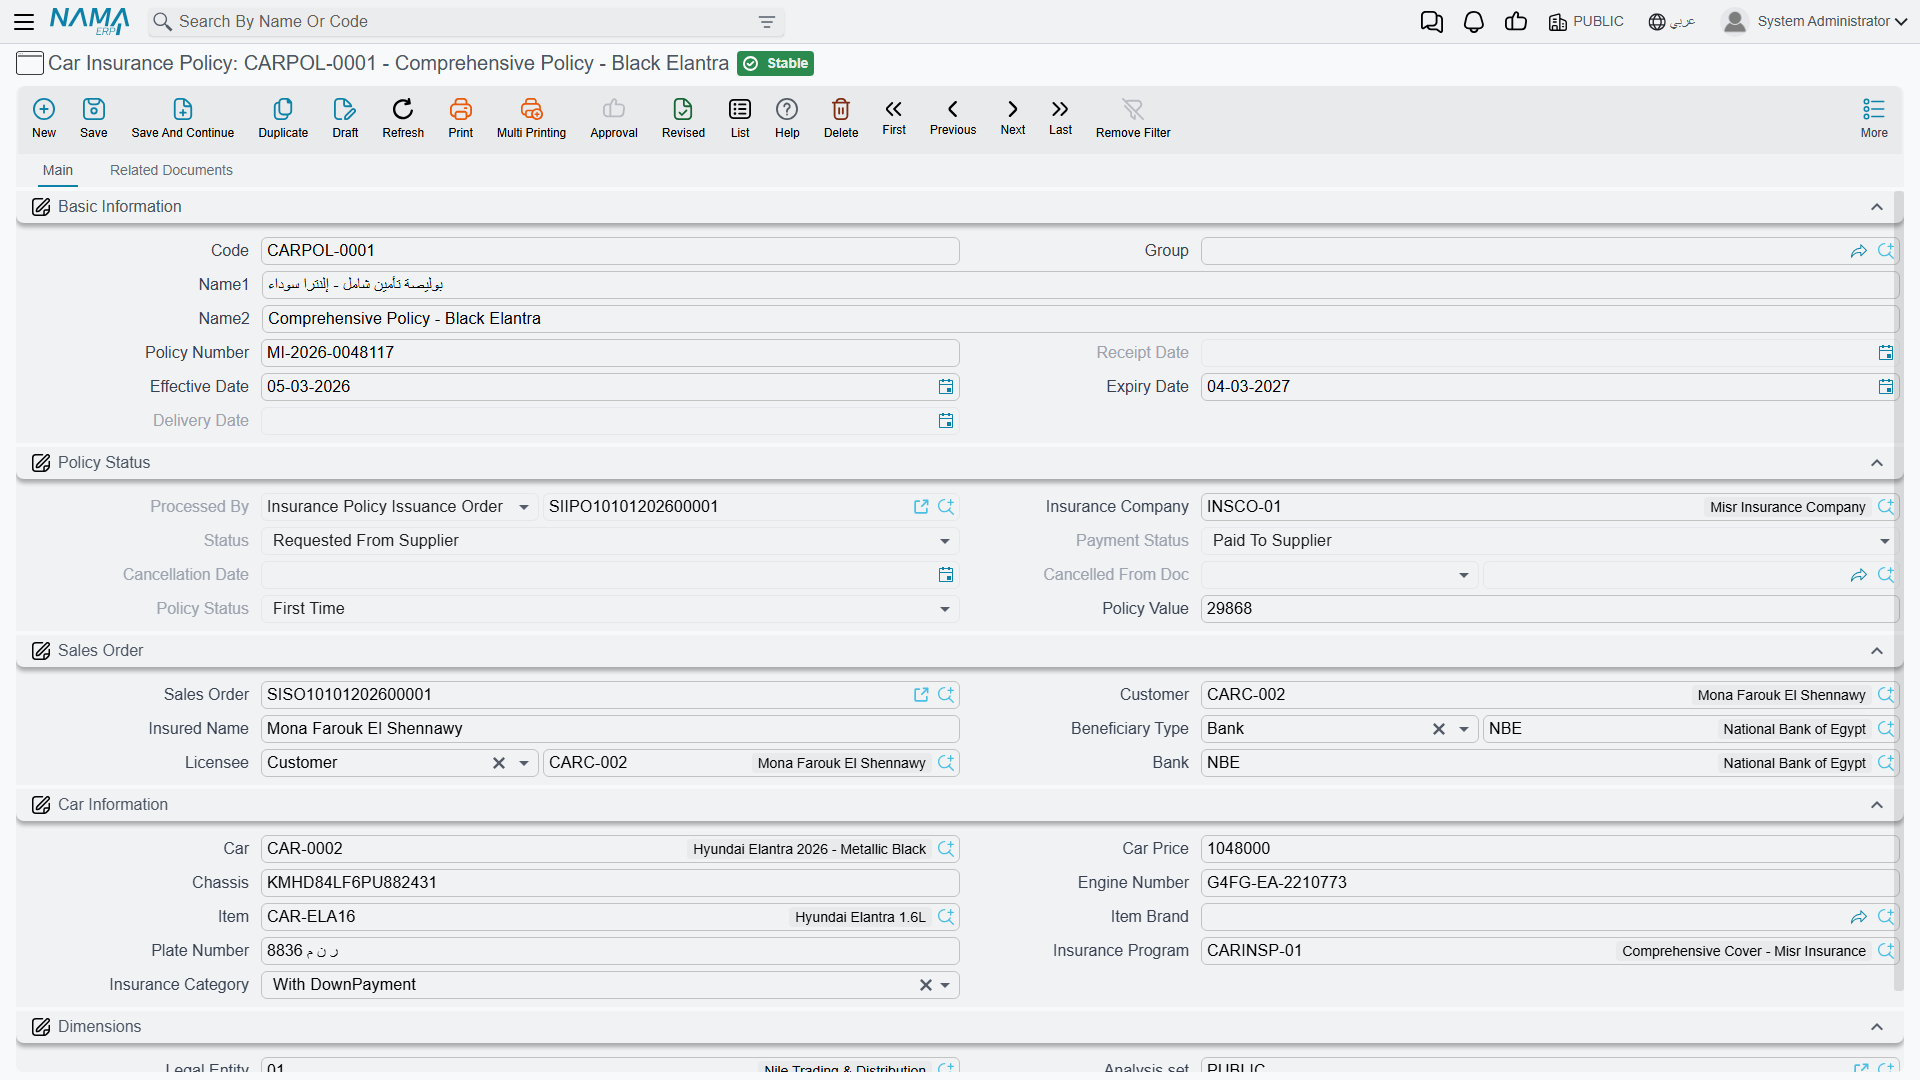This screenshot has width=1920, height=1080.
Task: Switch to the Main tab
Action: point(58,170)
